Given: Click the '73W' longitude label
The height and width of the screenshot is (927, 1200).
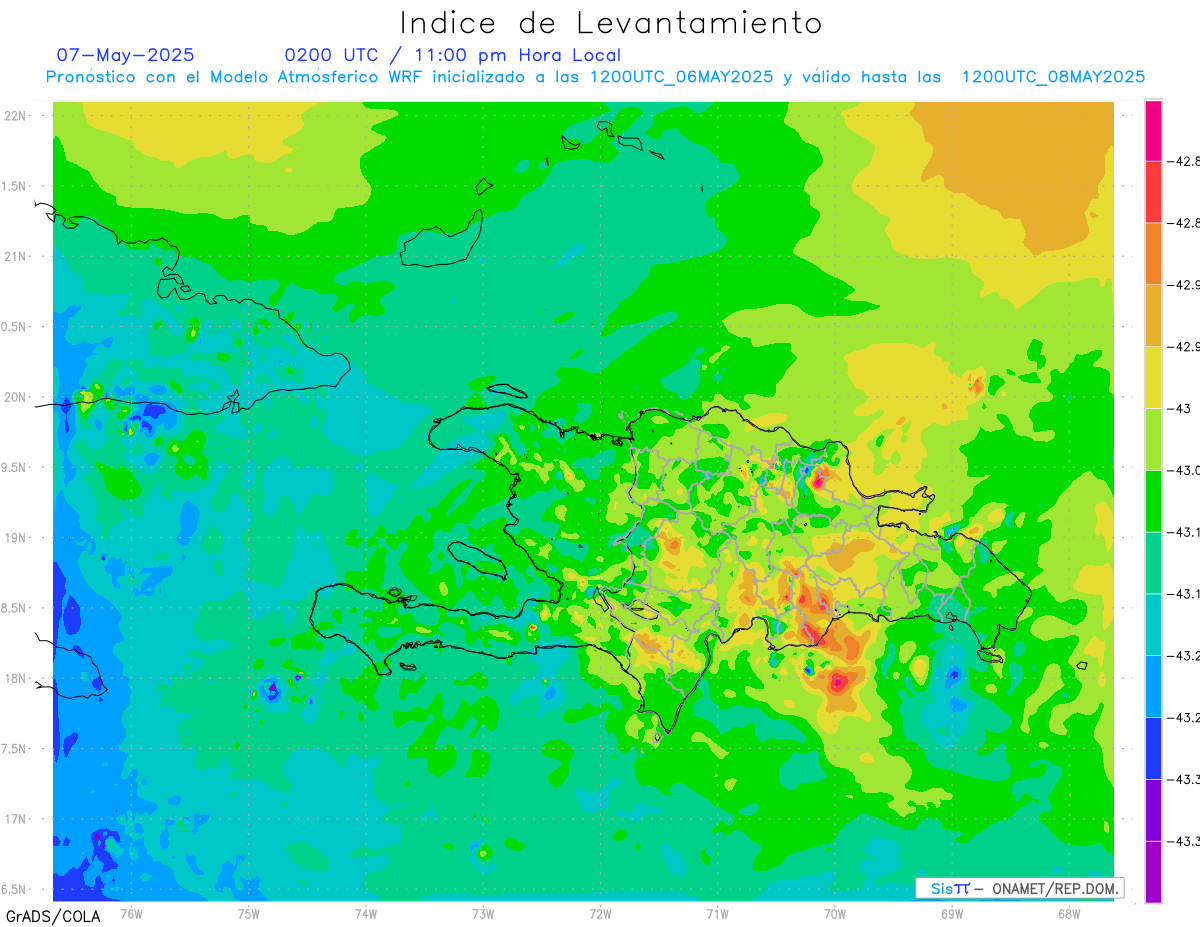Looking at the screenshot, I should [483, 914].
